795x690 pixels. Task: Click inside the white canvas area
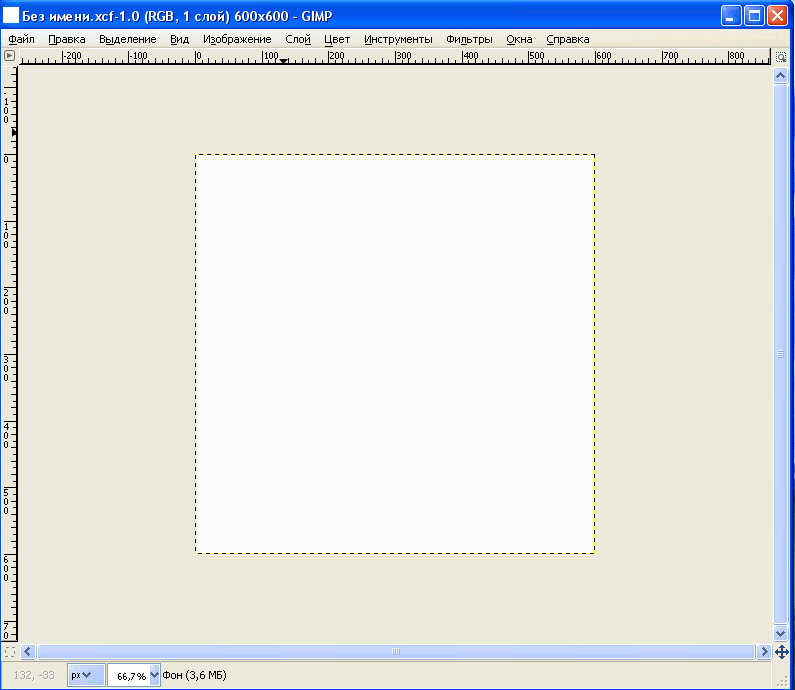[395, 354]
